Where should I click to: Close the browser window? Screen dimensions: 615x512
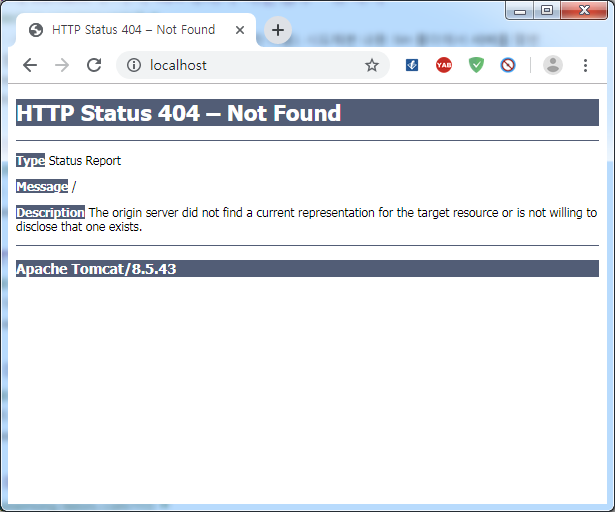(x=584, y=10)
